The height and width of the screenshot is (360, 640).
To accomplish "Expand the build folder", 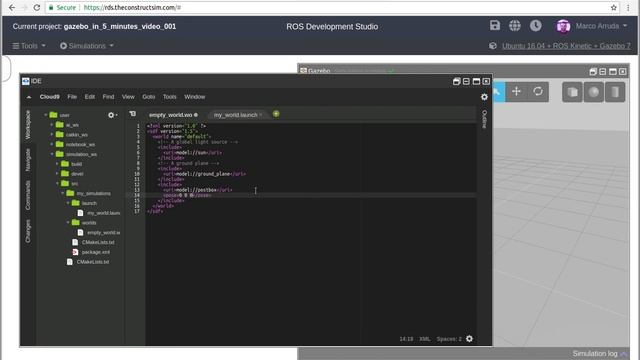I will coord(57,164).
